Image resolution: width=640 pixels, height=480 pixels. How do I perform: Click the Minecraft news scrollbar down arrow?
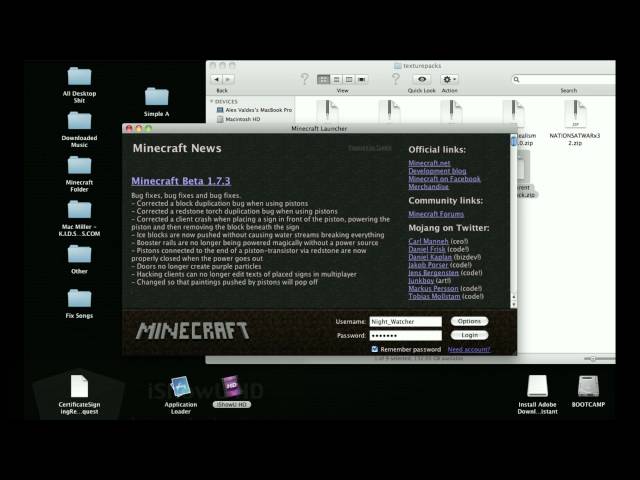point(513,304)
